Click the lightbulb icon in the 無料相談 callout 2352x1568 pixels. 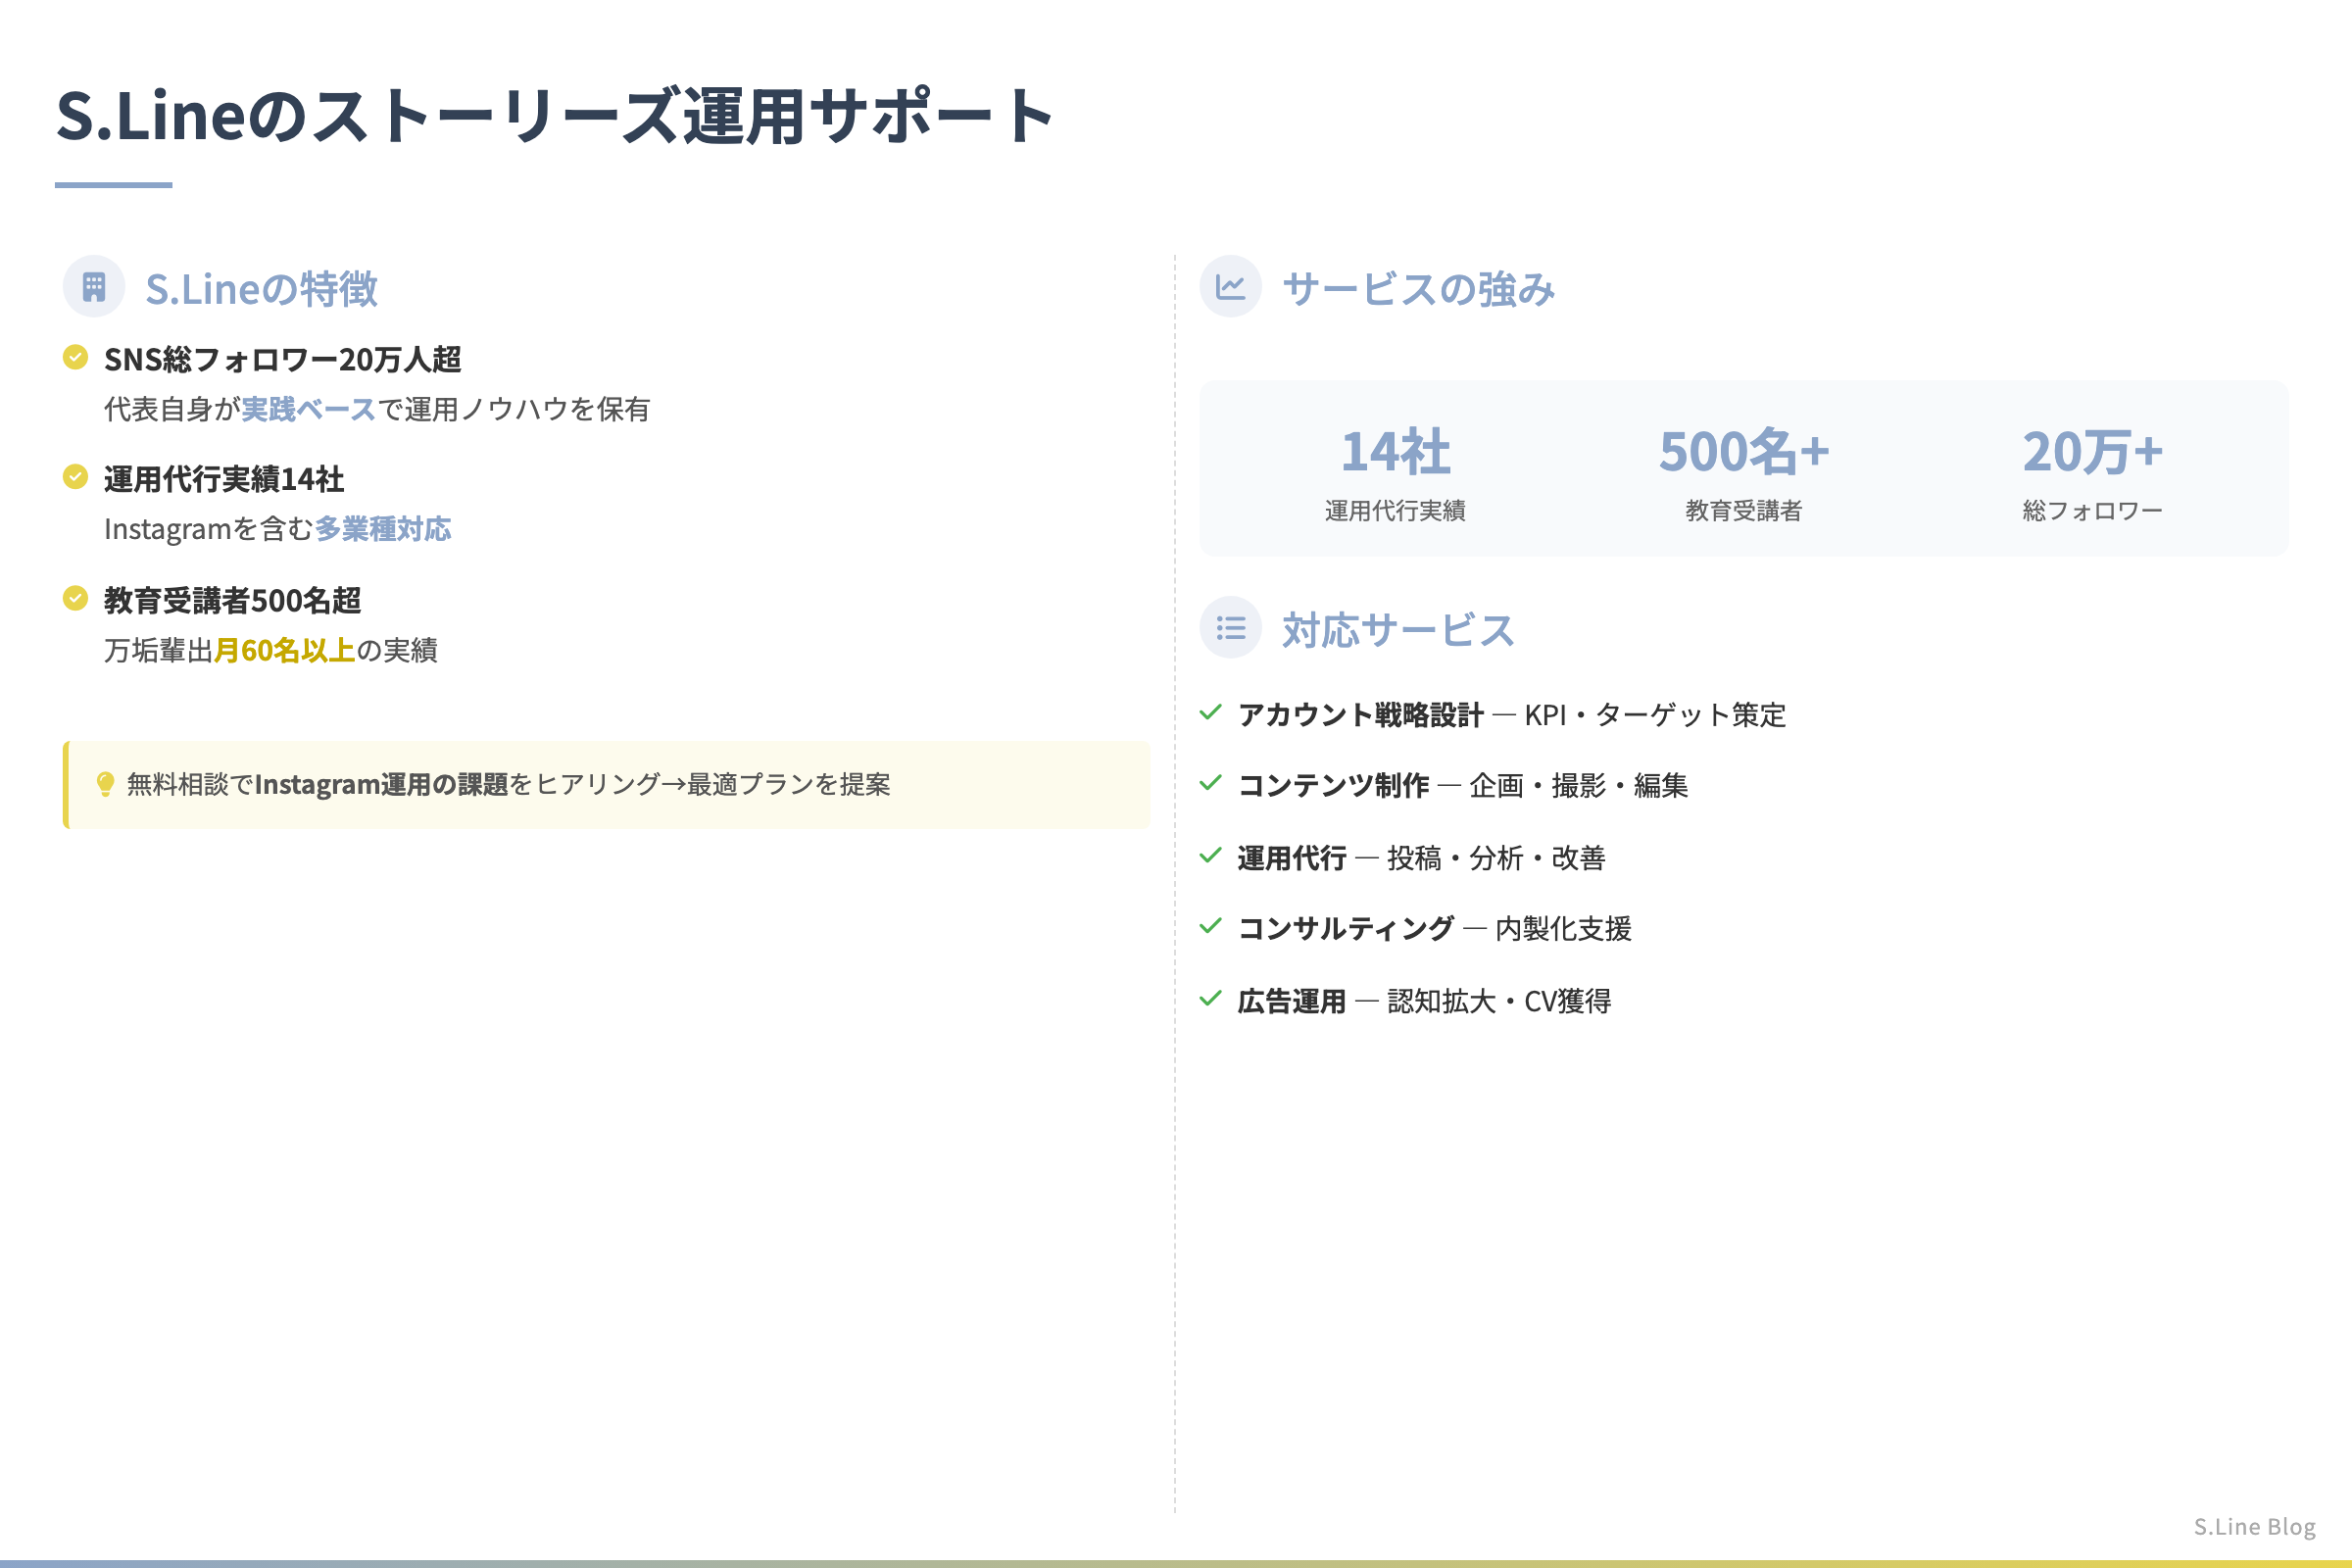point(105,784)
